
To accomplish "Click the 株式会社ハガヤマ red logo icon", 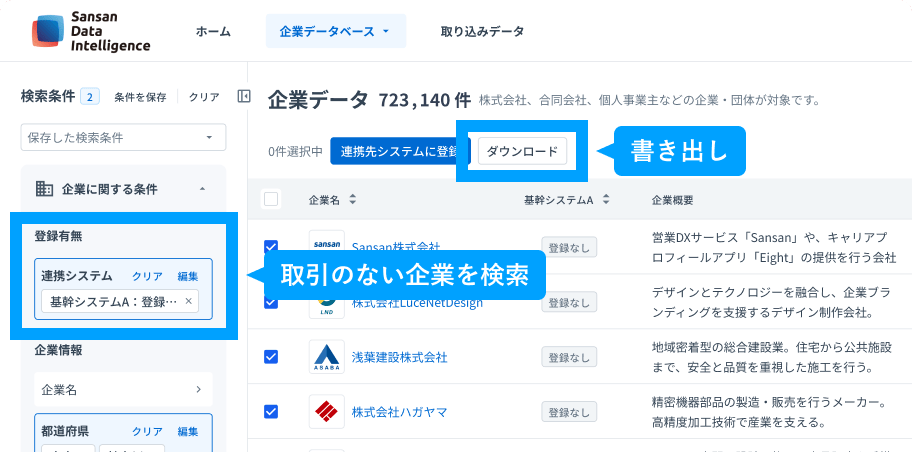I will coord(326,411).
